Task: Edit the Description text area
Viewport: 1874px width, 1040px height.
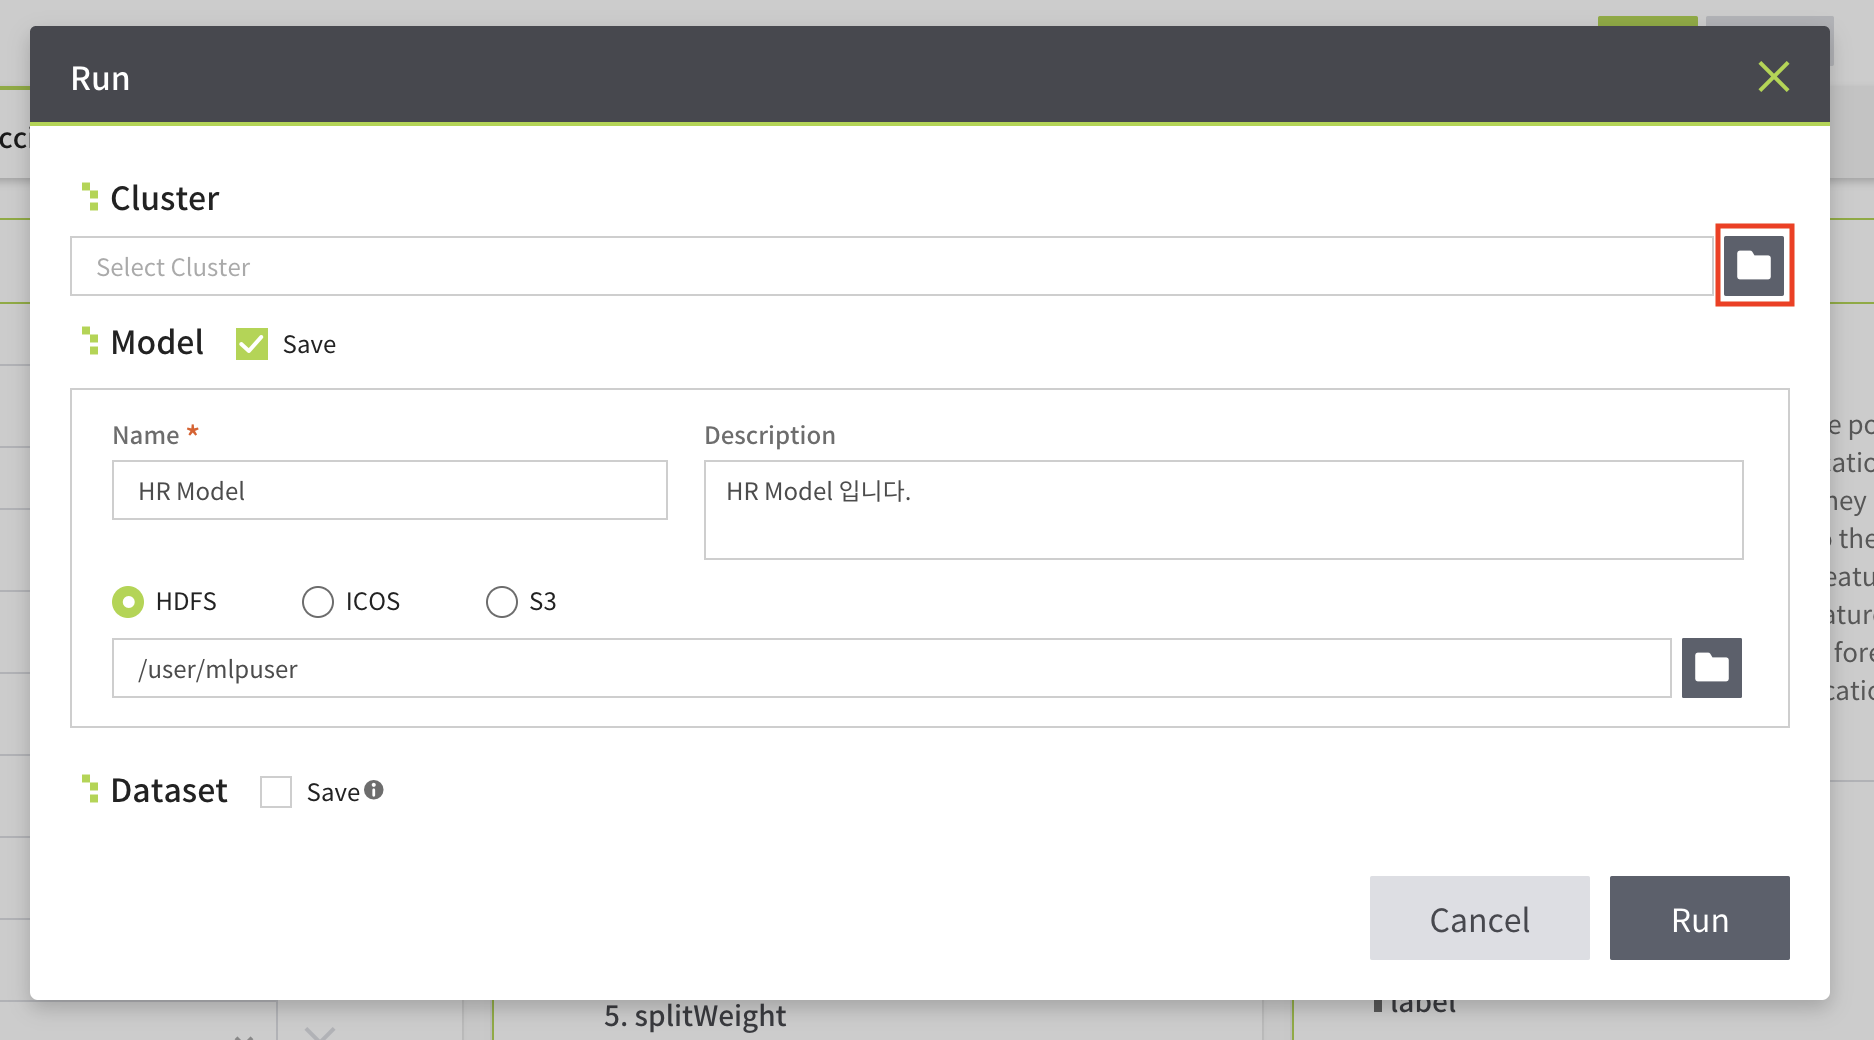Action: (x=1224, y=510)
